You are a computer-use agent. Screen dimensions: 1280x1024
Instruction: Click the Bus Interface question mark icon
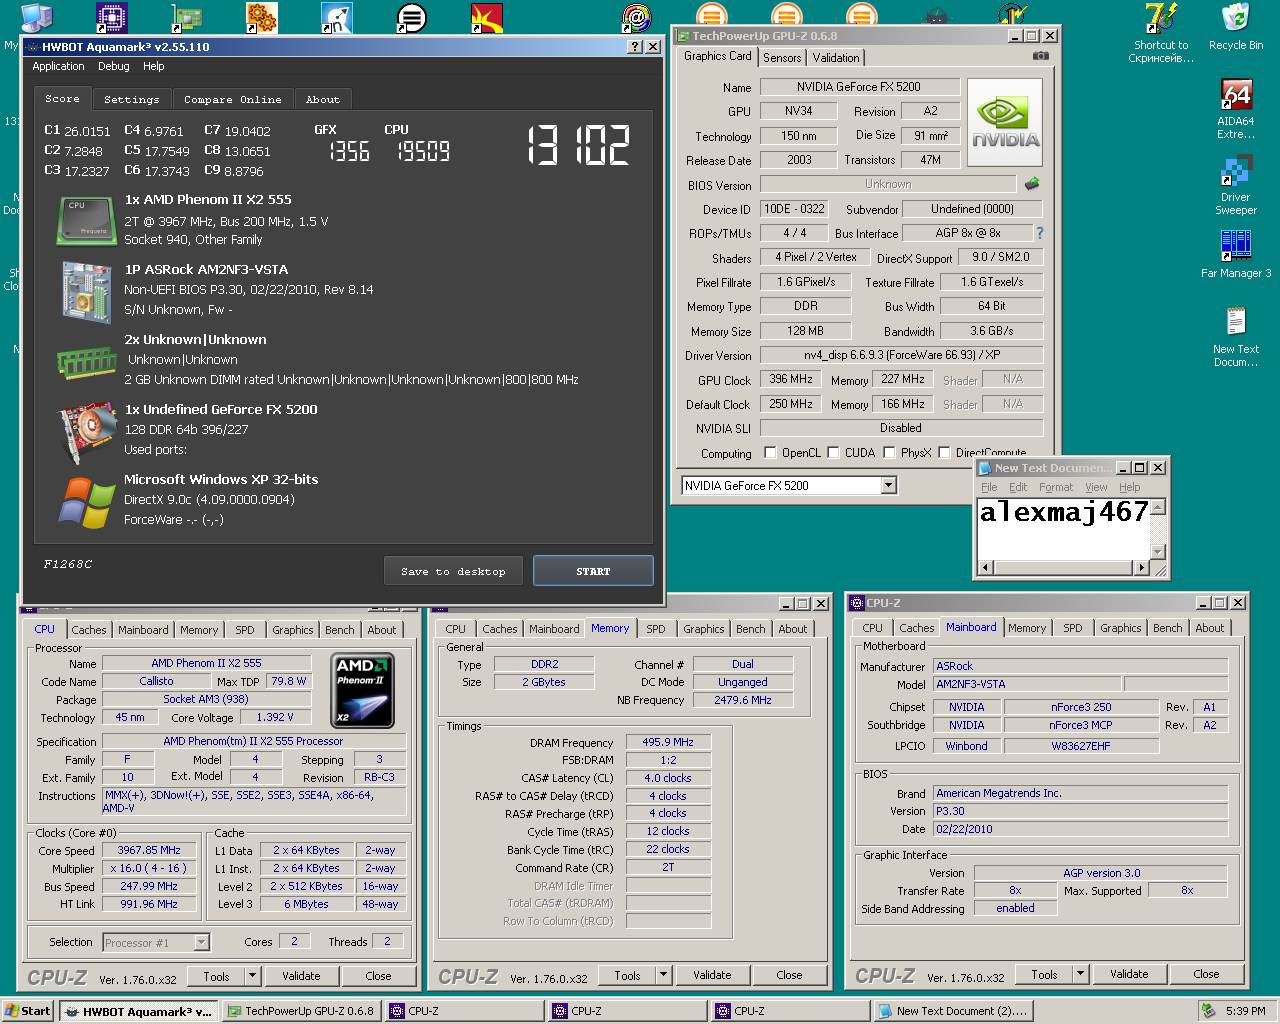(1040, 233)
